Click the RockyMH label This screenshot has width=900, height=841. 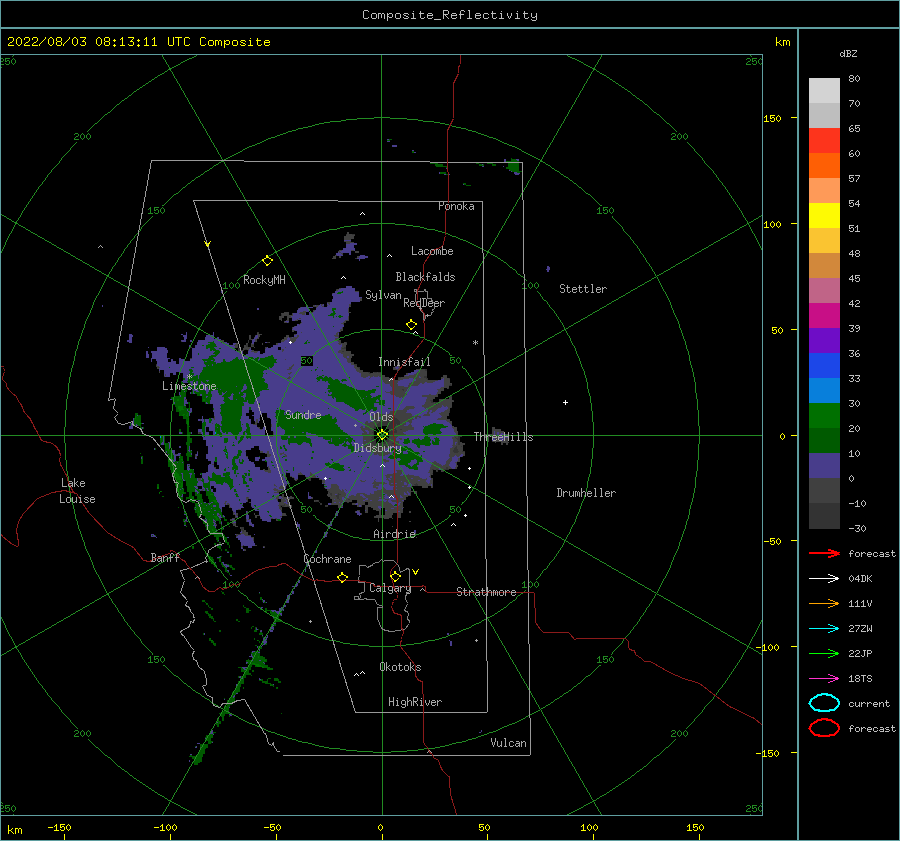click(x=264, y=280)
